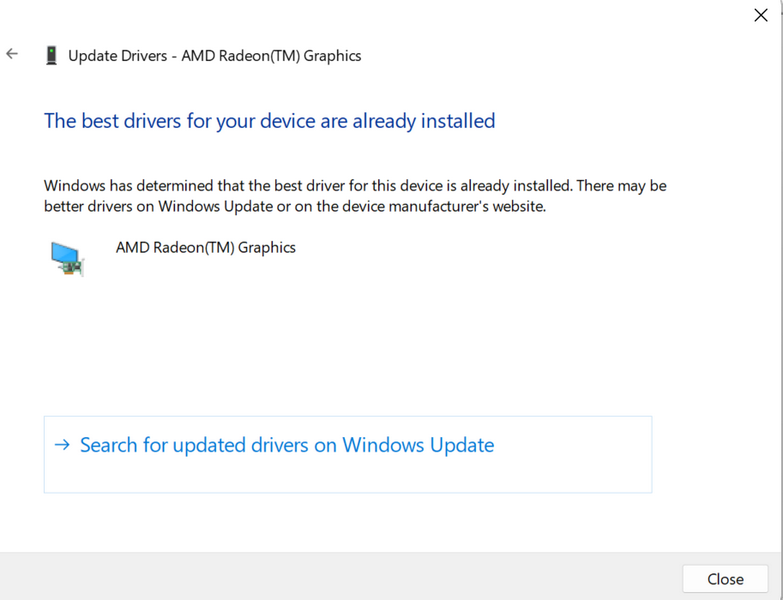Select the AMD Radeon(TM) Graphics device name label

[x=205, y=247]
